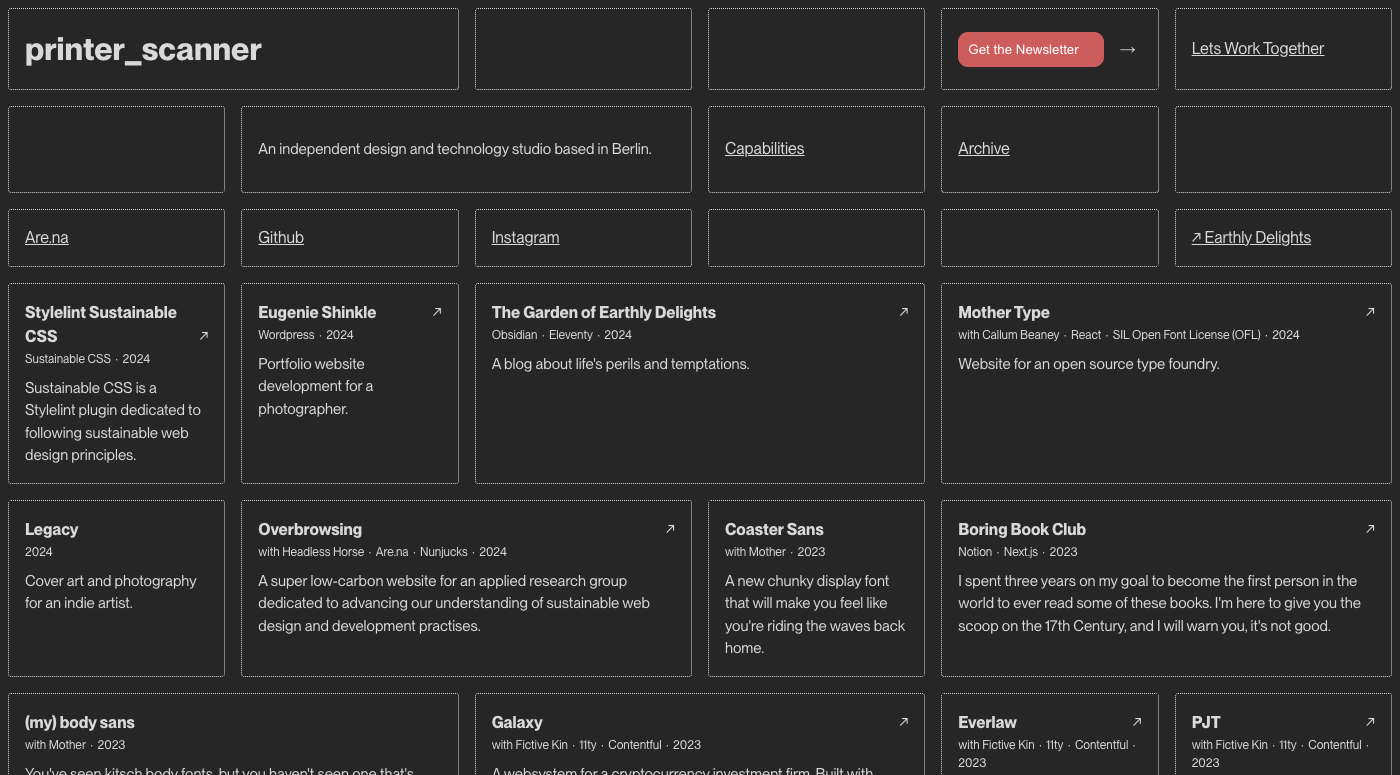Image resolution: width=1400 pixels, height=775 pixels.
Task: Open the Instagram link
Action: (525, 237)
